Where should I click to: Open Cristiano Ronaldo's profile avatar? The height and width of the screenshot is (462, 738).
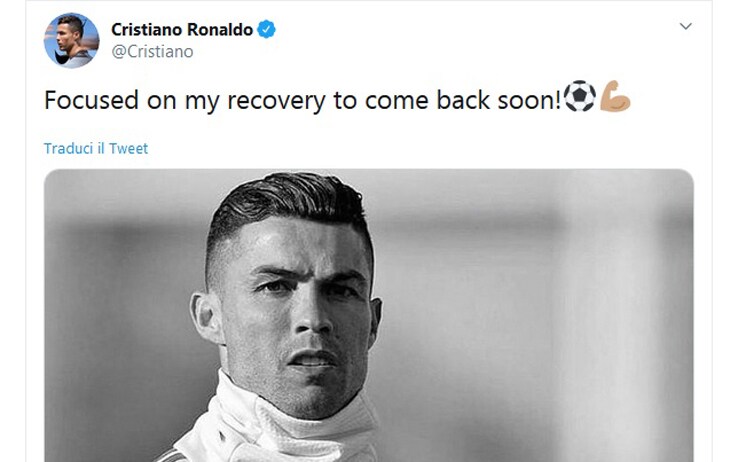[72, 40]
